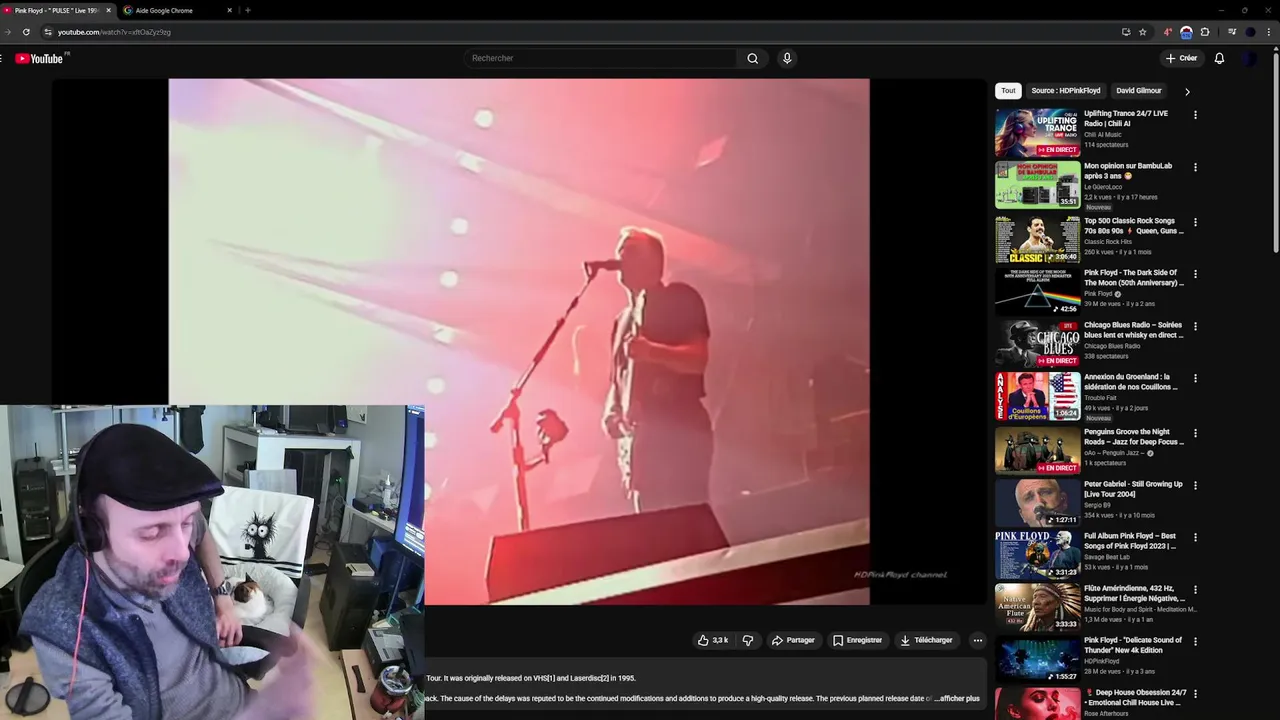Open Mon opinion sur BambuLab video thumbnail
The height and width of the screenshot is (720, 1280).
click(x=1037, y=185)
